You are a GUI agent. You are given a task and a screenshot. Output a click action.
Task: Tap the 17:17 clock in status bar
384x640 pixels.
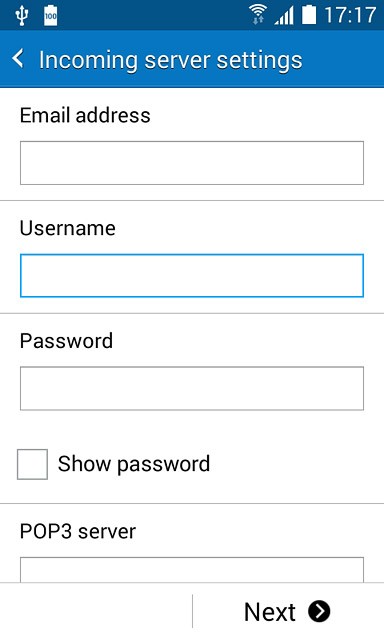point(350,16)
